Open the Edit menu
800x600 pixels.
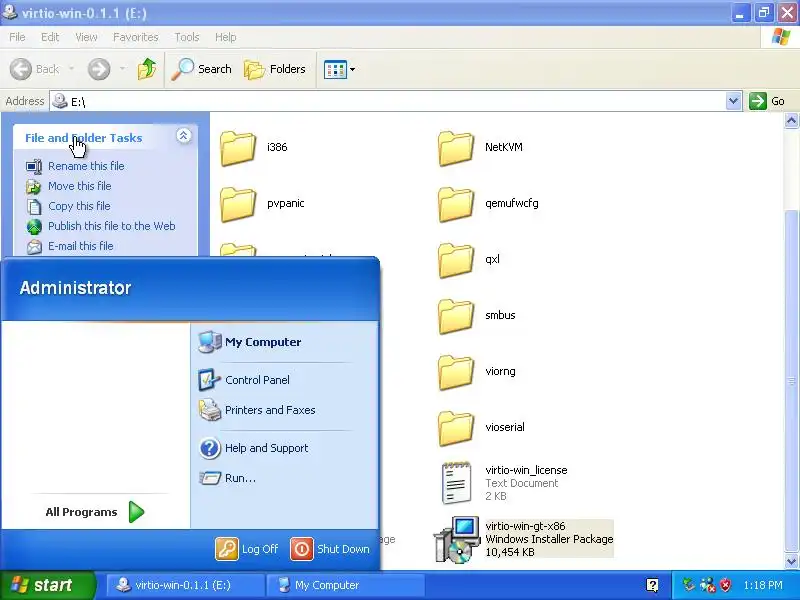(50, 37)
